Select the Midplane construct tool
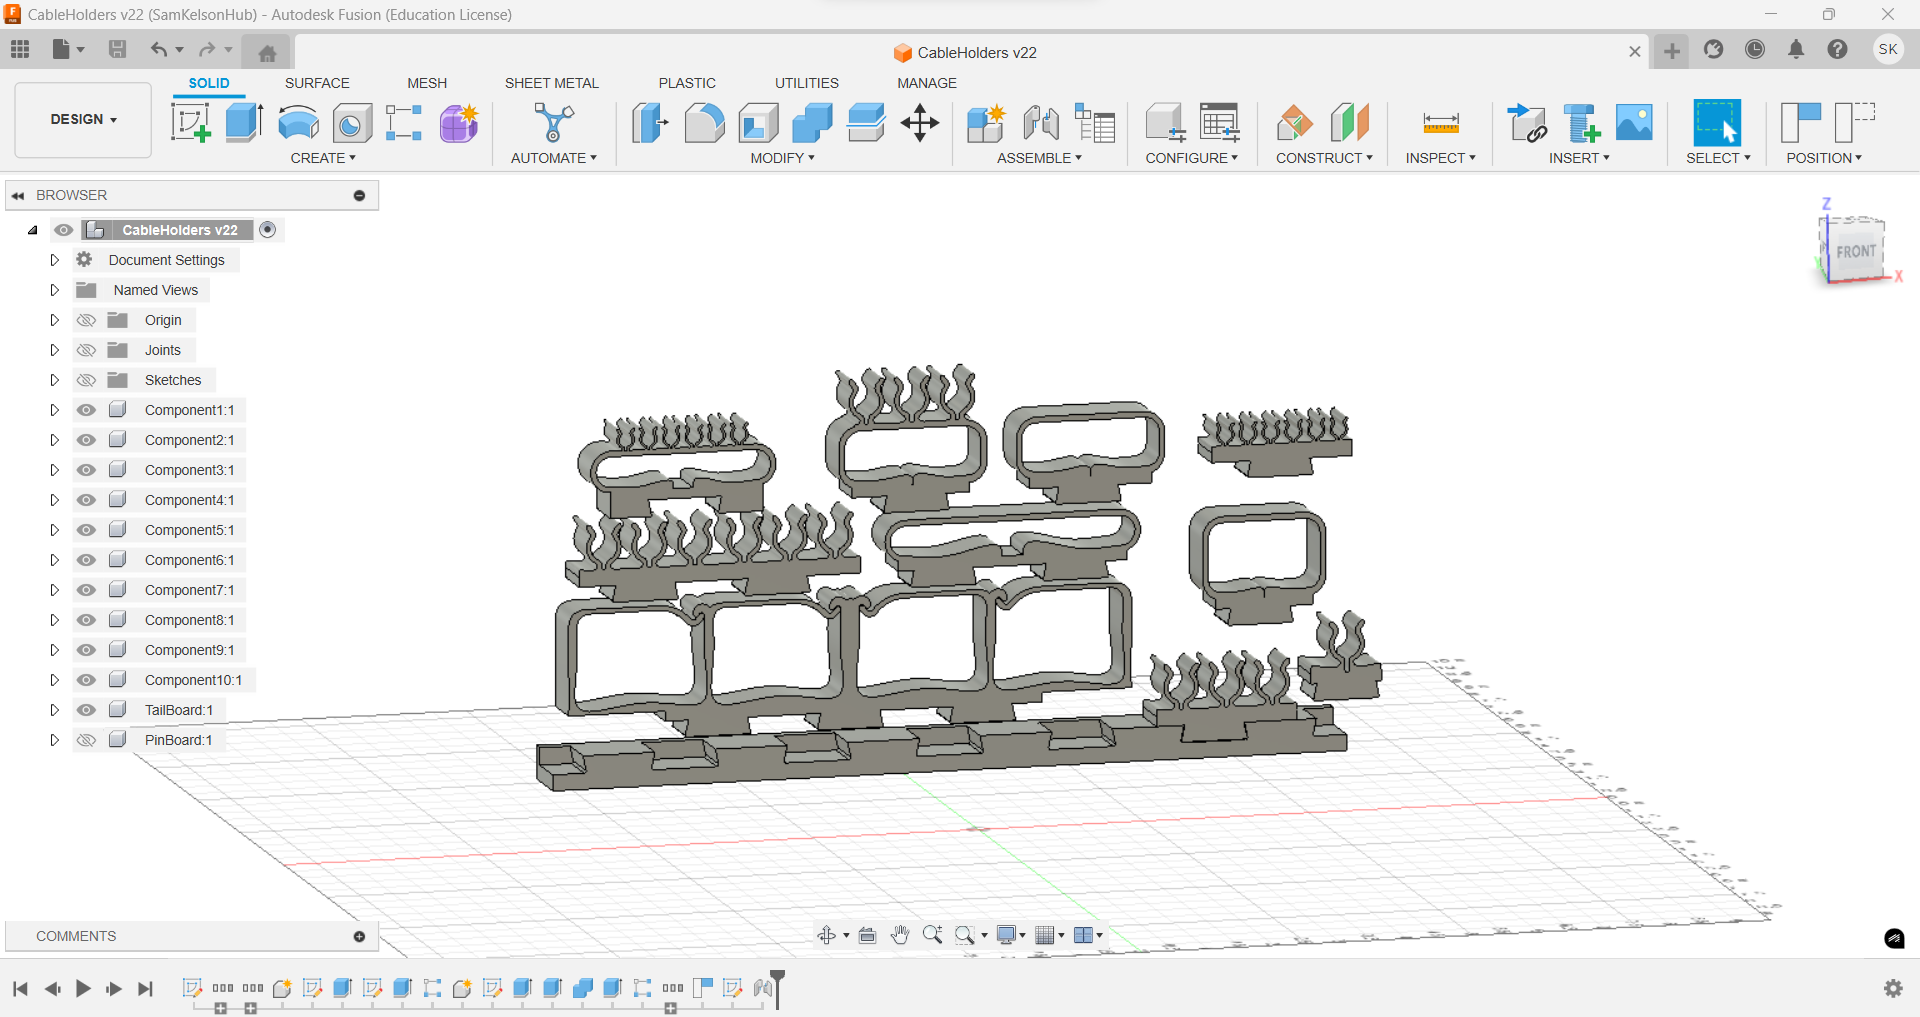Viewport: 1920px width, 1017px height. [x=1349, y=123]
